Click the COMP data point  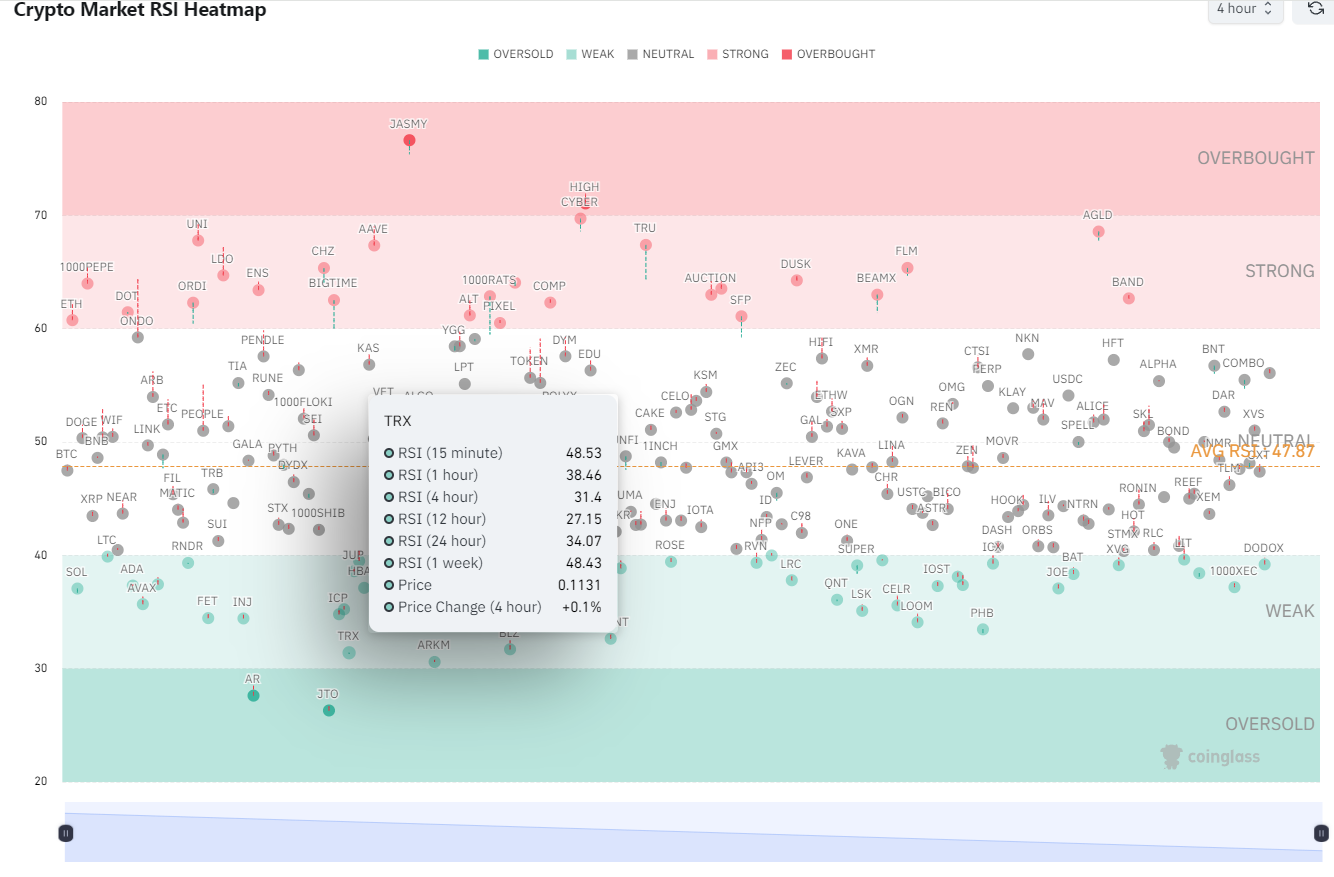click(x=550, y=303)
